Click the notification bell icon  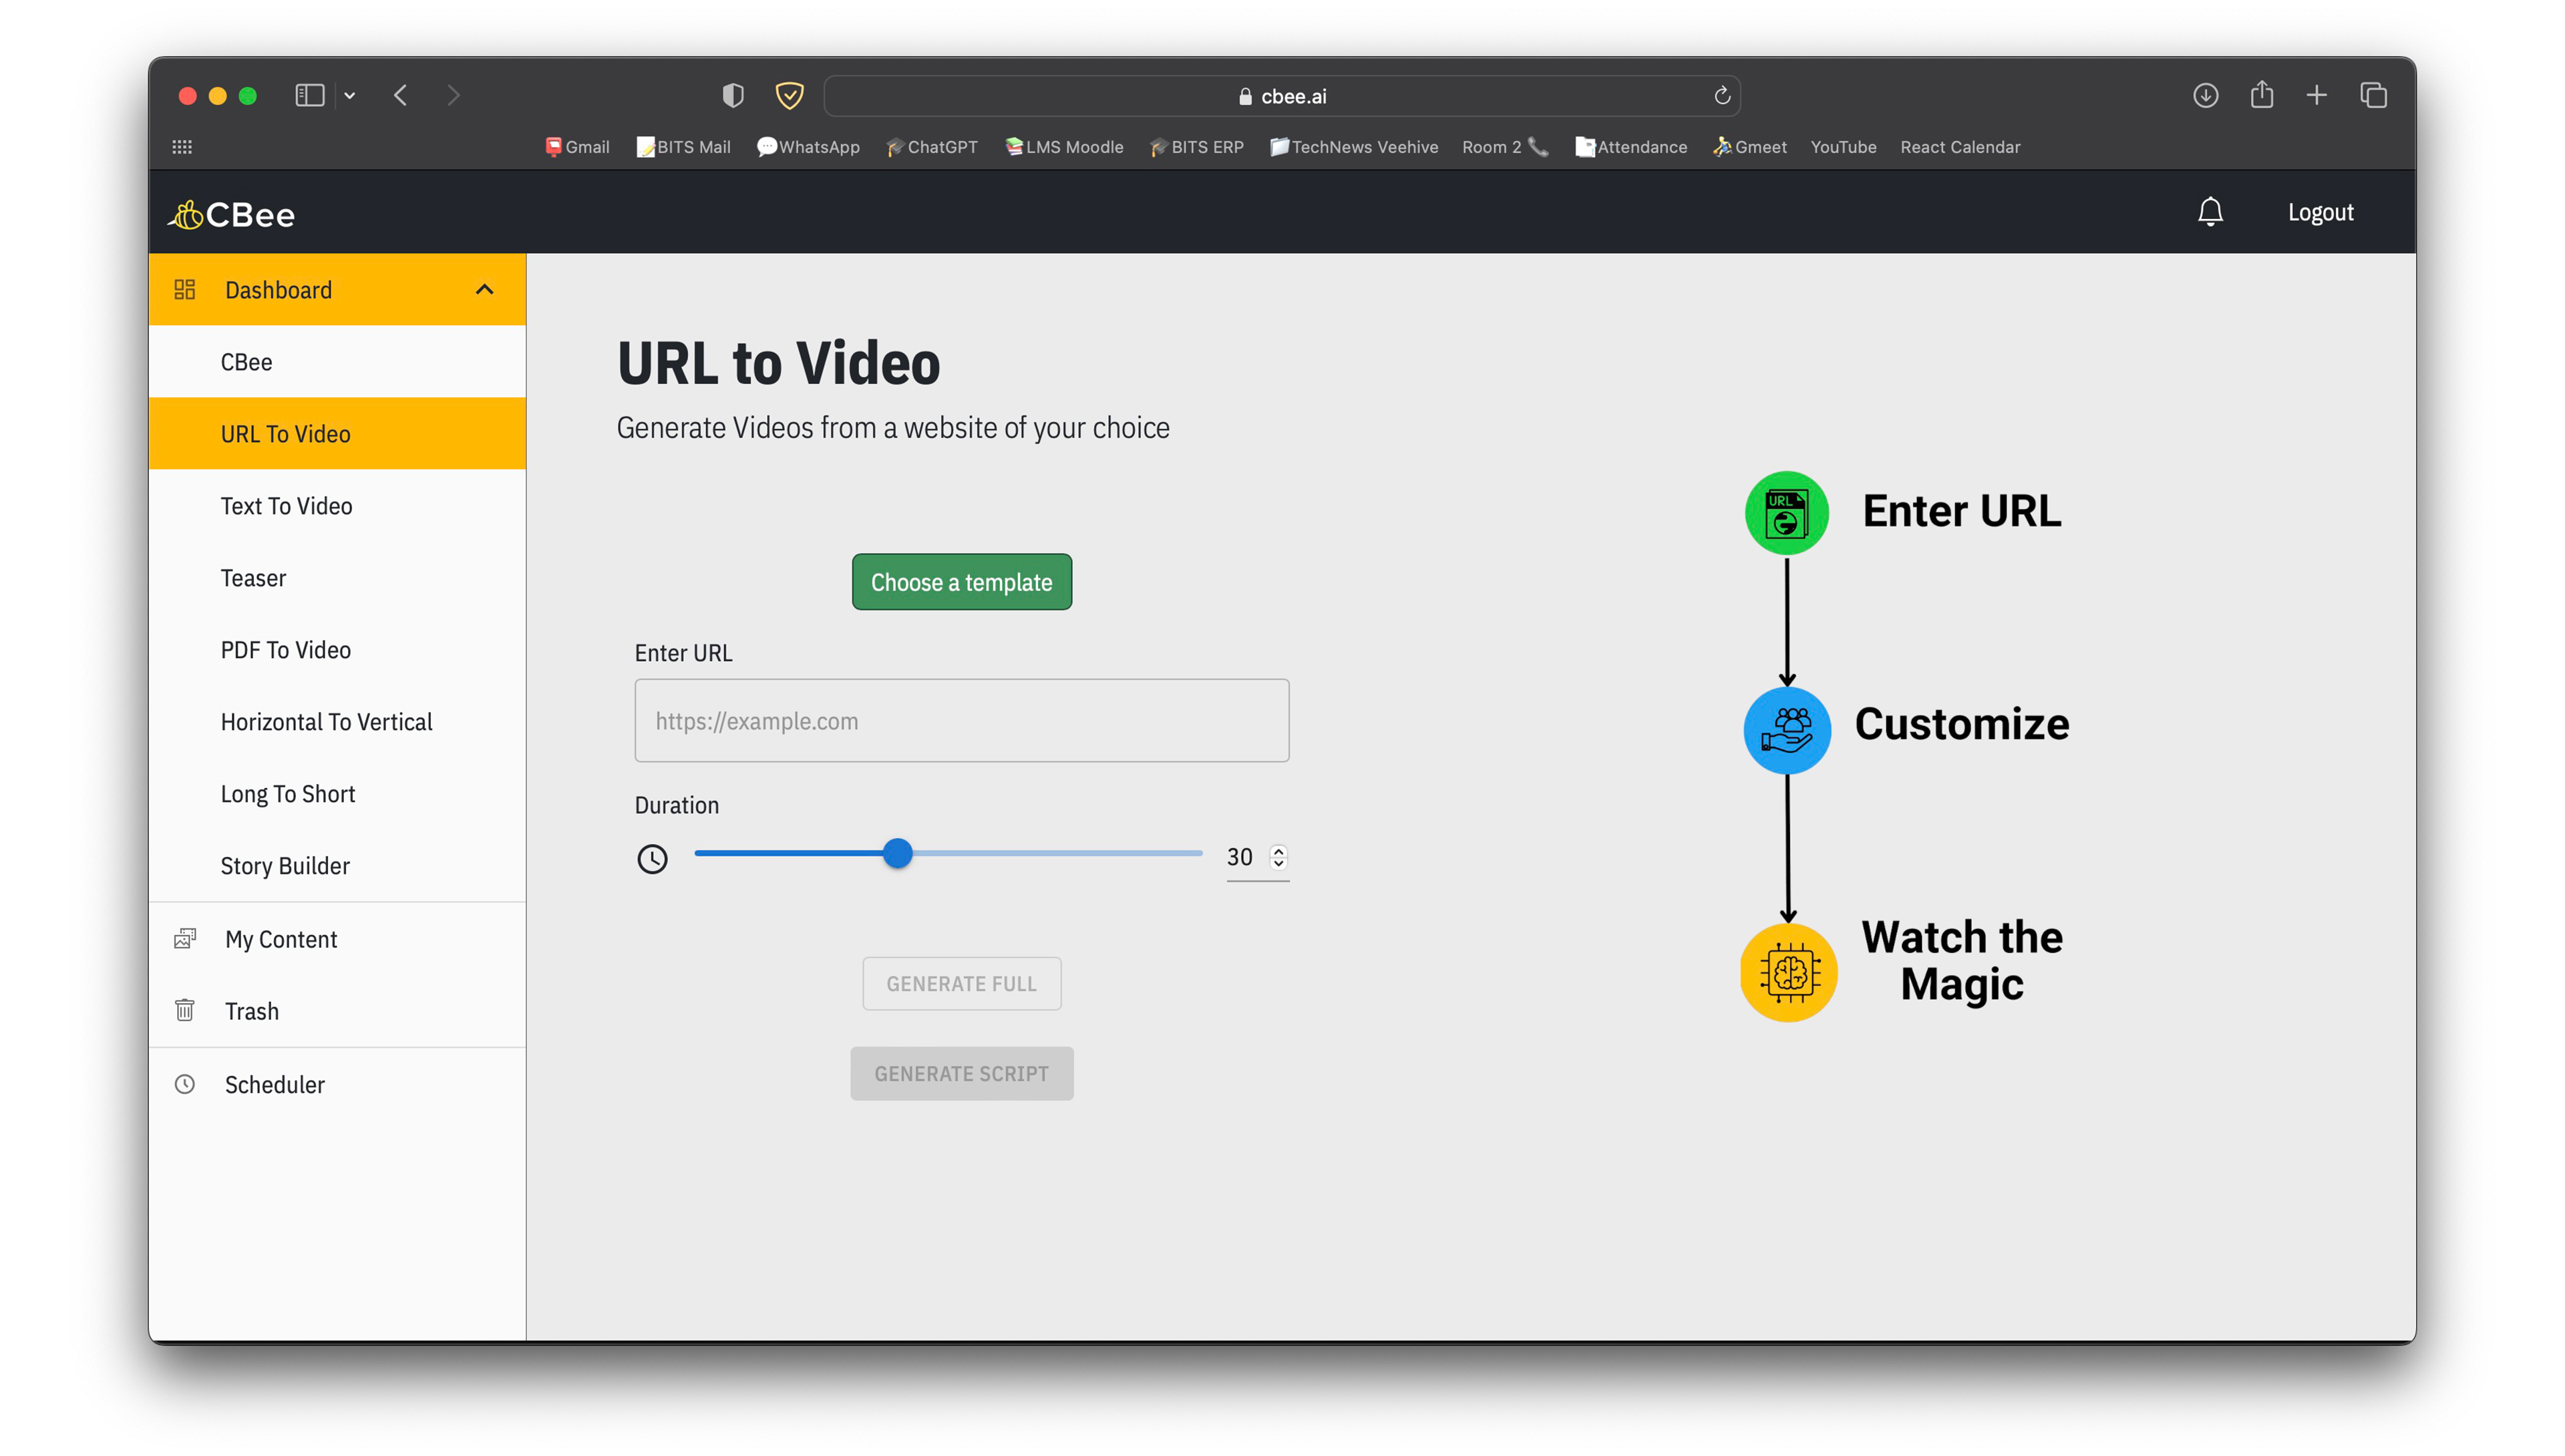(2209, 212)
